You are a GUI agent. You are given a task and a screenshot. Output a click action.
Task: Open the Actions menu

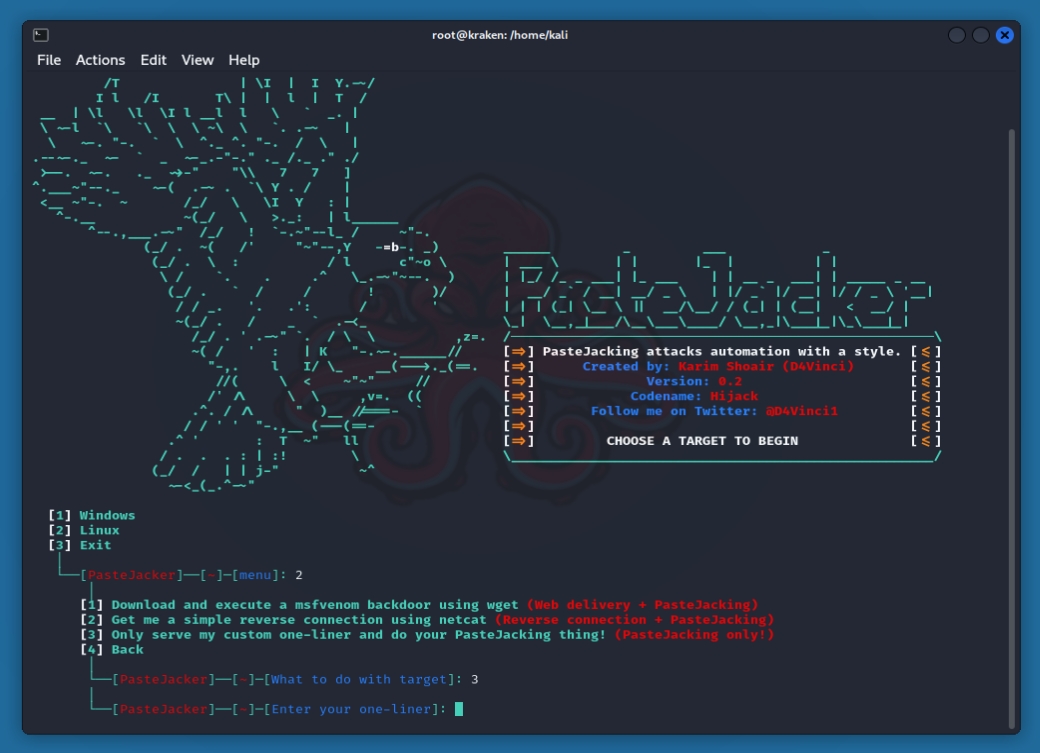tap(100, 60)
